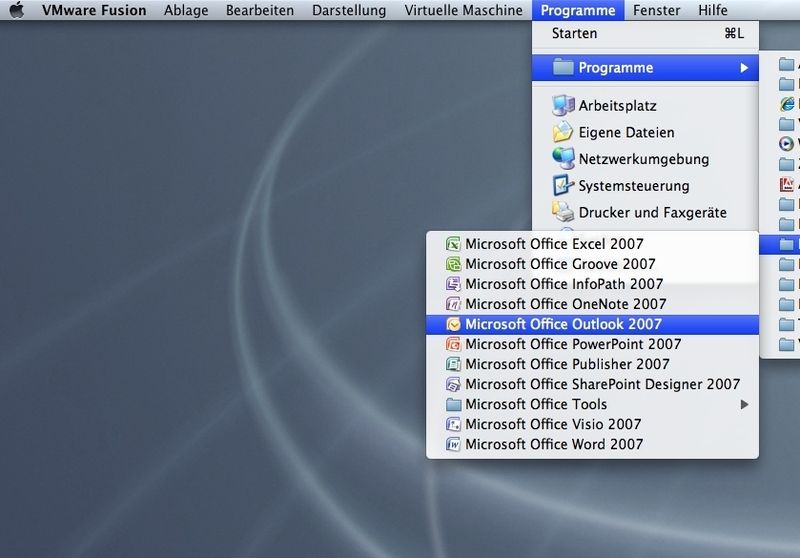Open the Apple menu

[x=17, y=10]
